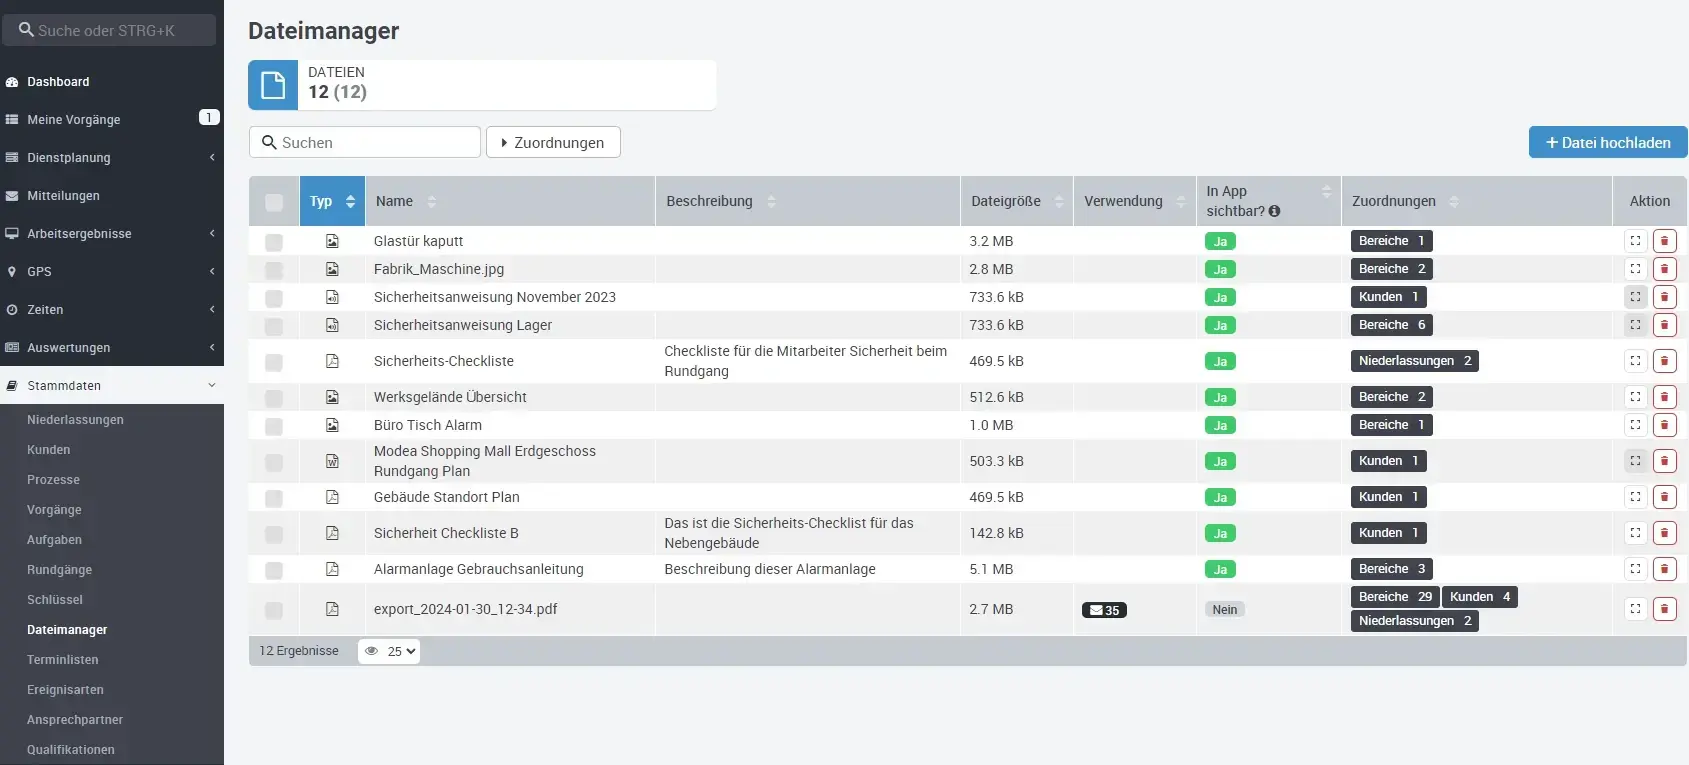Expand Arbeitsergebnisse submenu

pos(112,233)
